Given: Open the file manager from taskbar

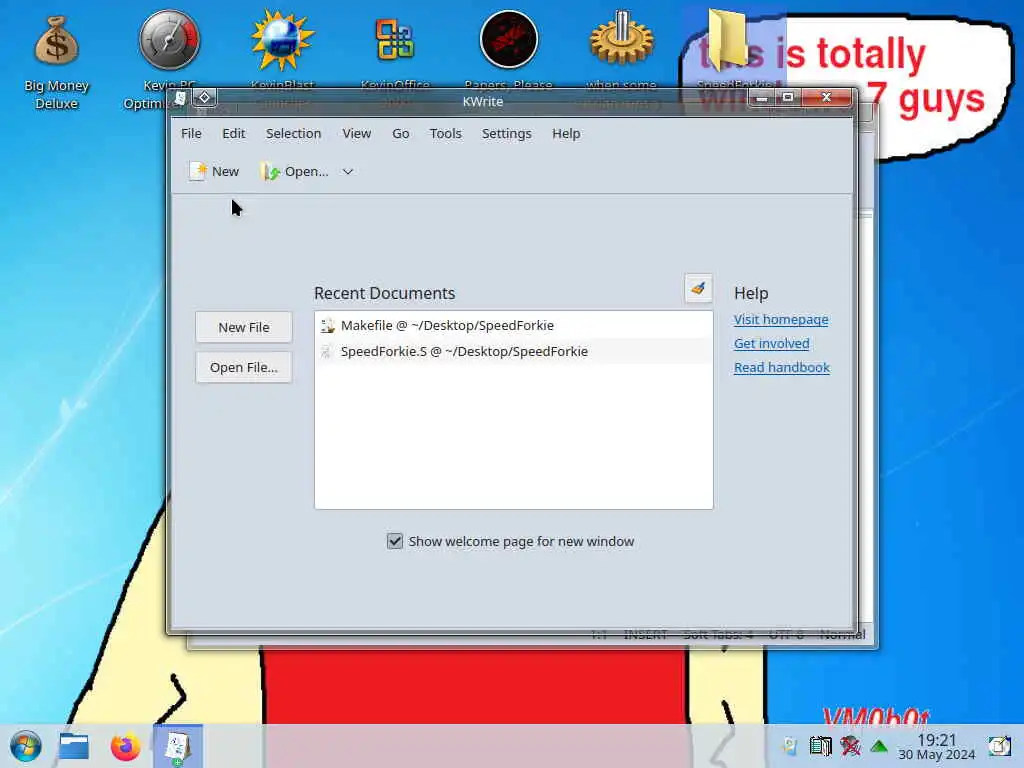Looking at the screenshot, I should click(x=74, y=746).
